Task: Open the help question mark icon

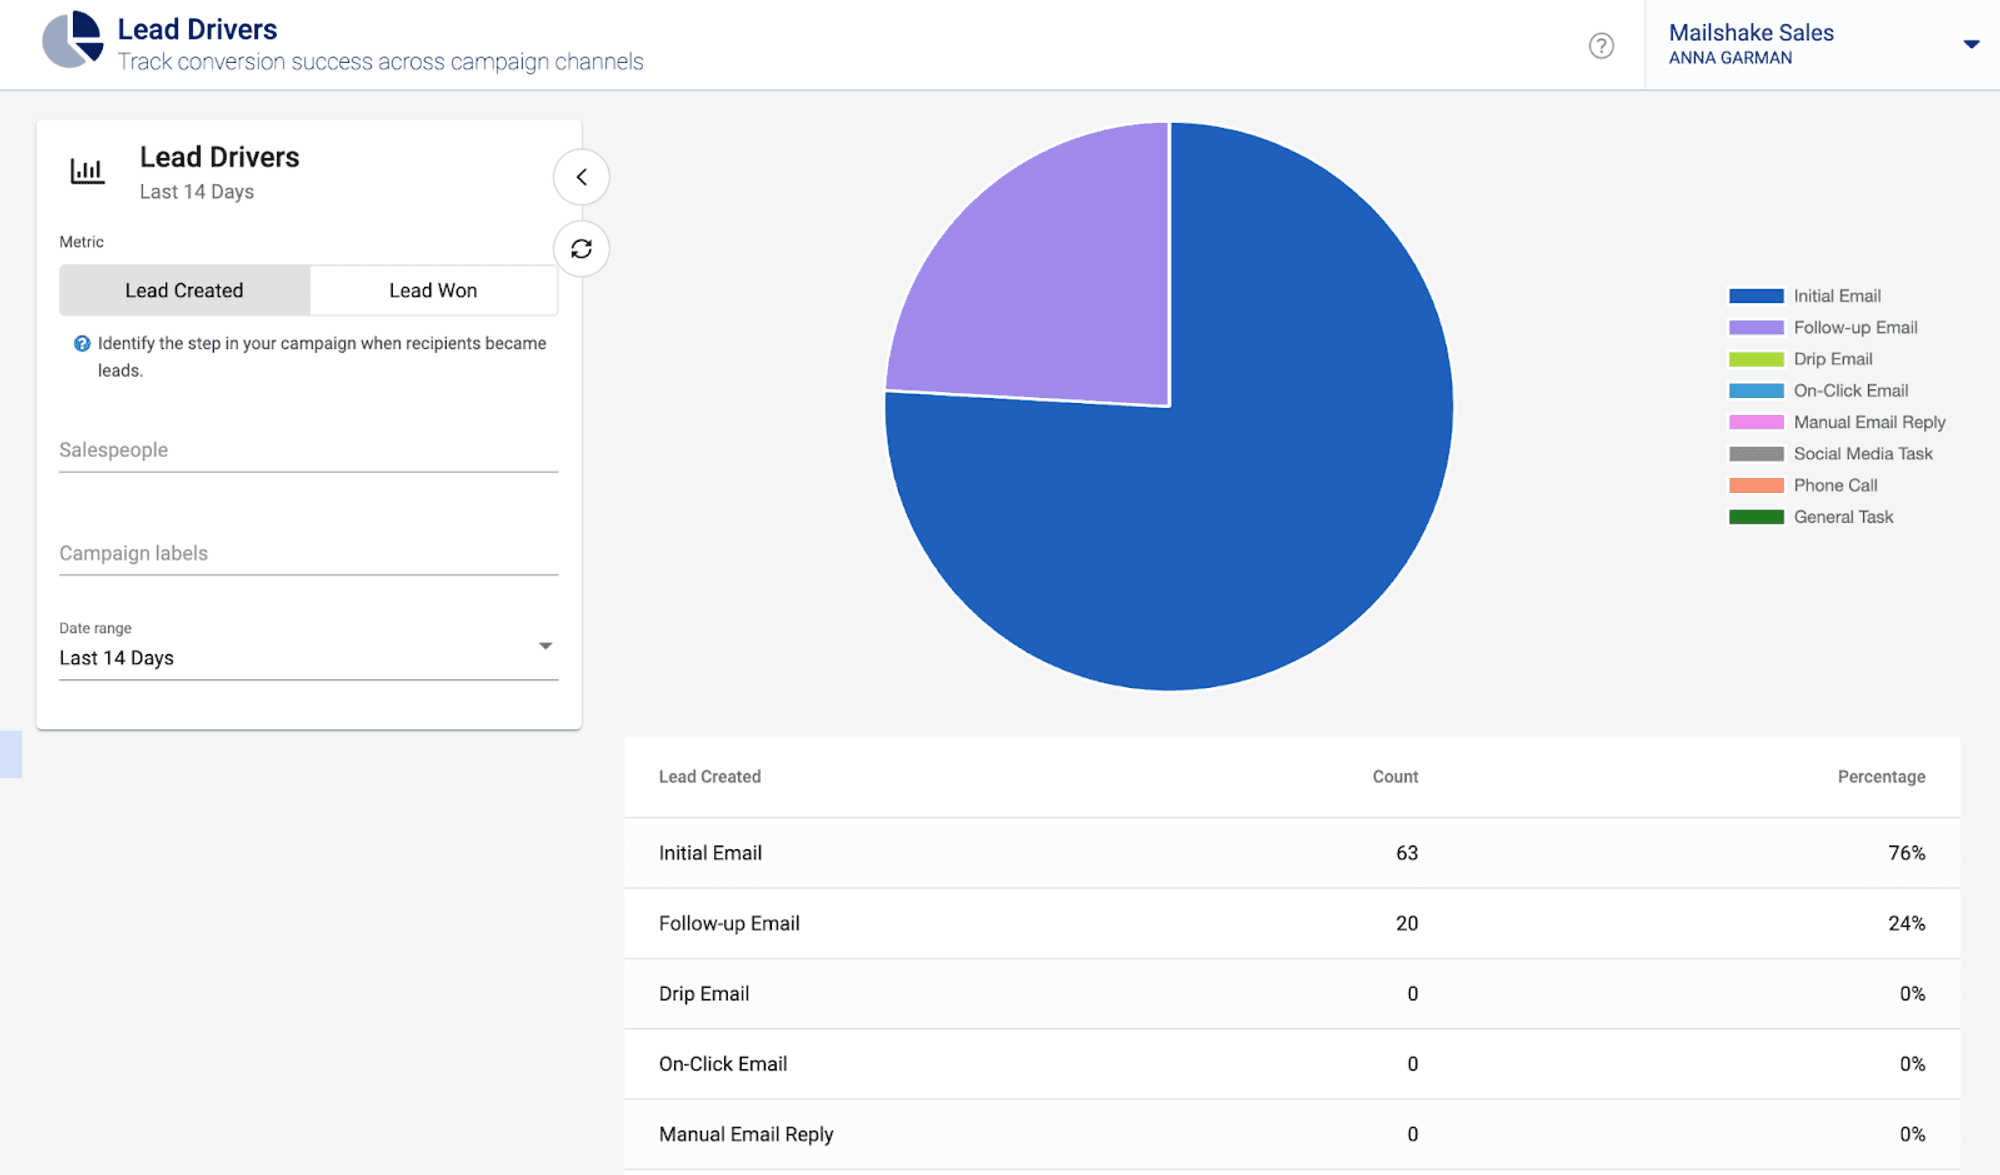Action: 1602,46
